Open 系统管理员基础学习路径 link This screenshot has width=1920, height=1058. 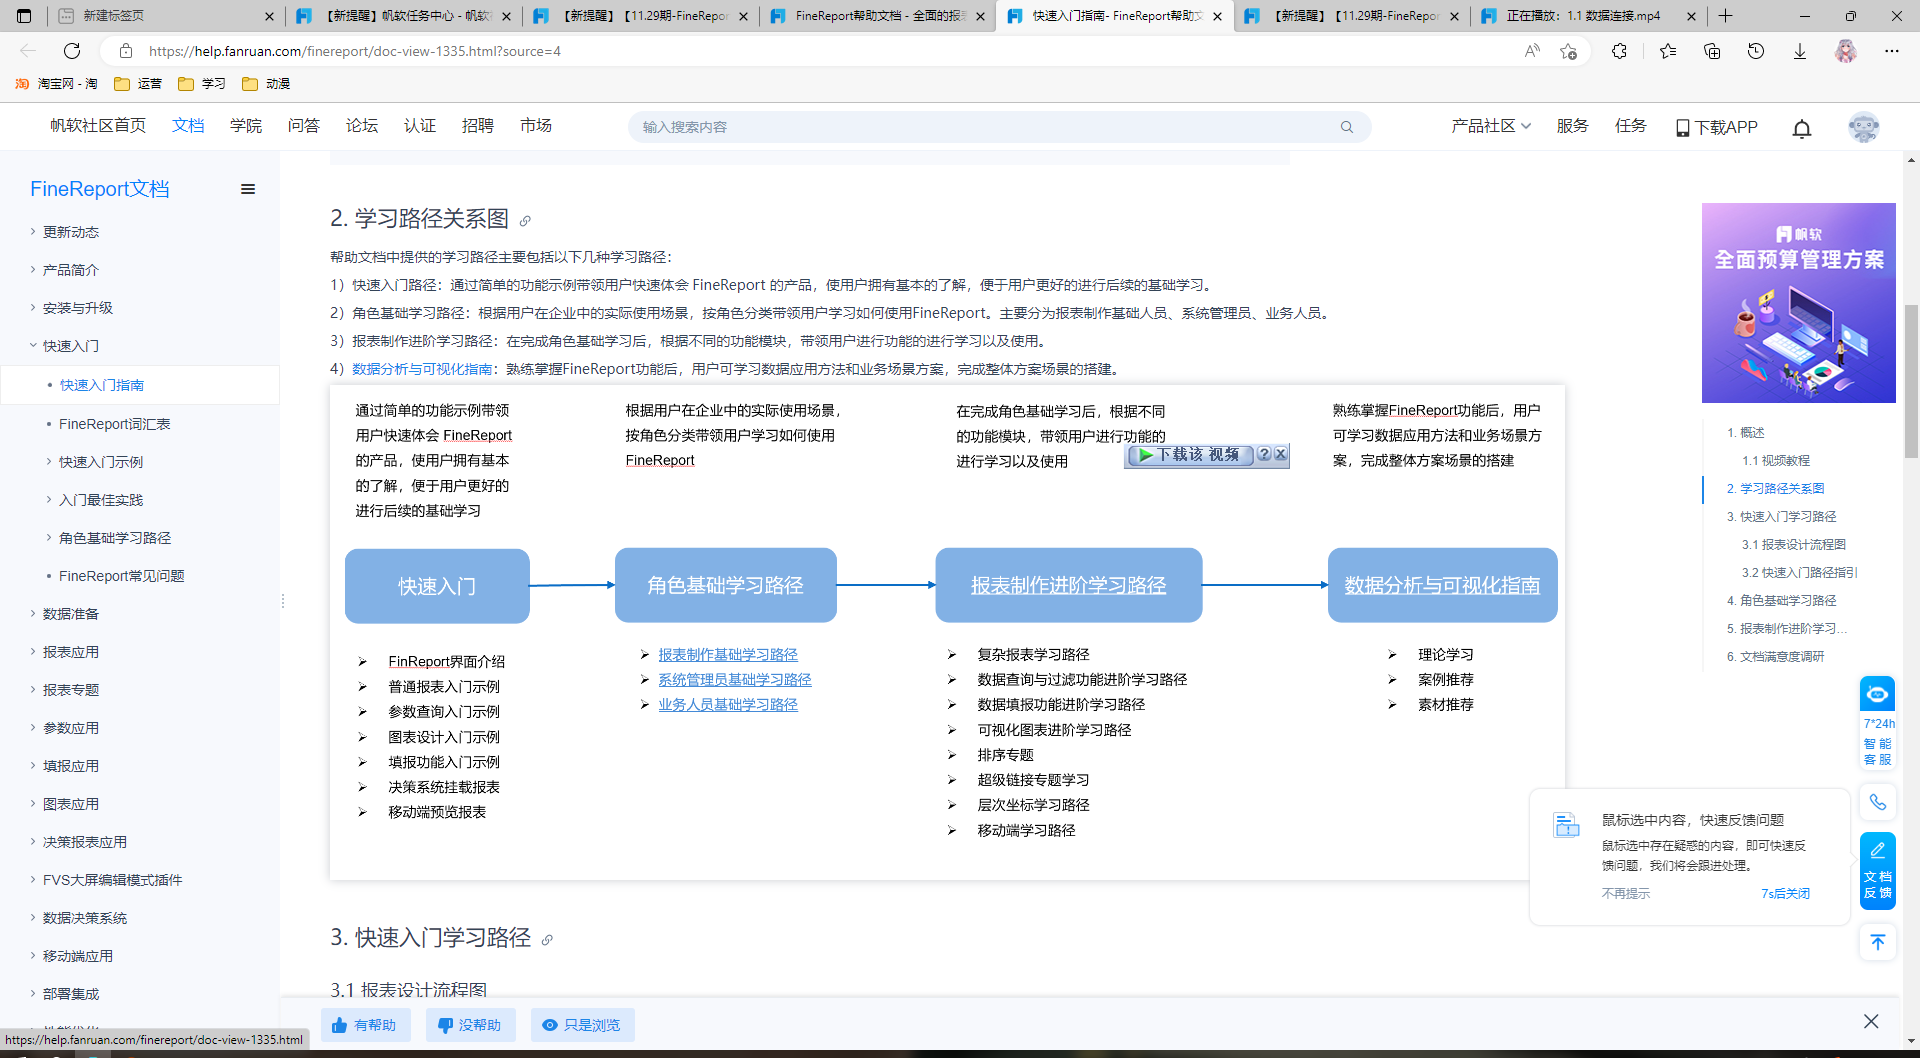click(735, 680)
